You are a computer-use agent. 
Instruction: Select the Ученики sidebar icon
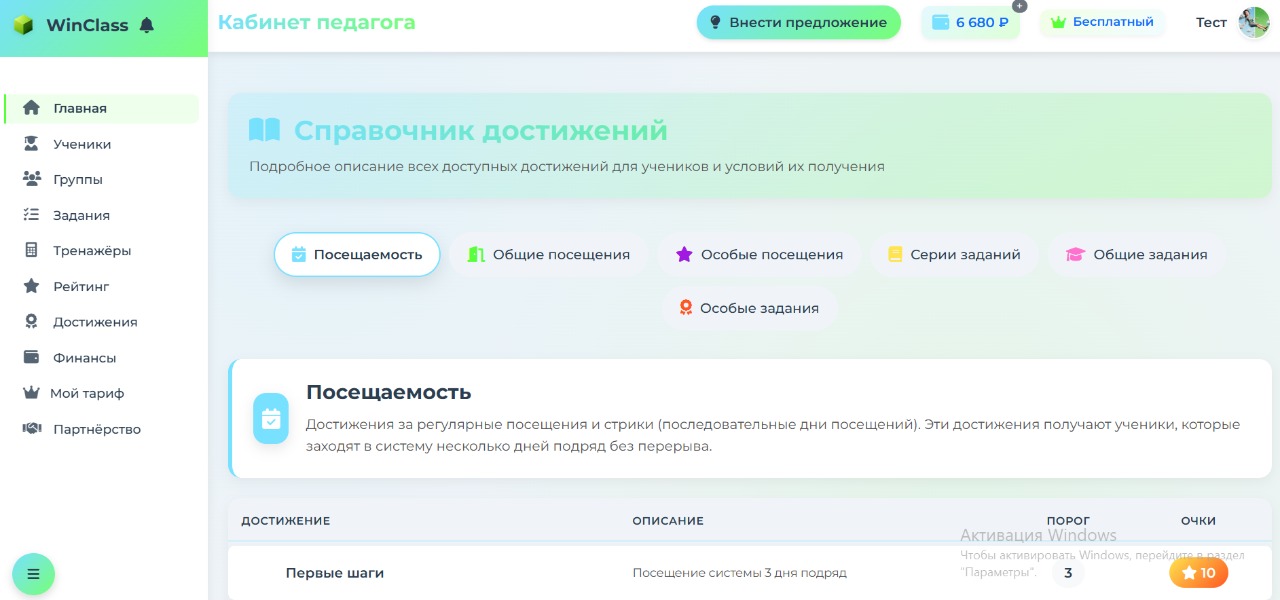pos(31,143)
